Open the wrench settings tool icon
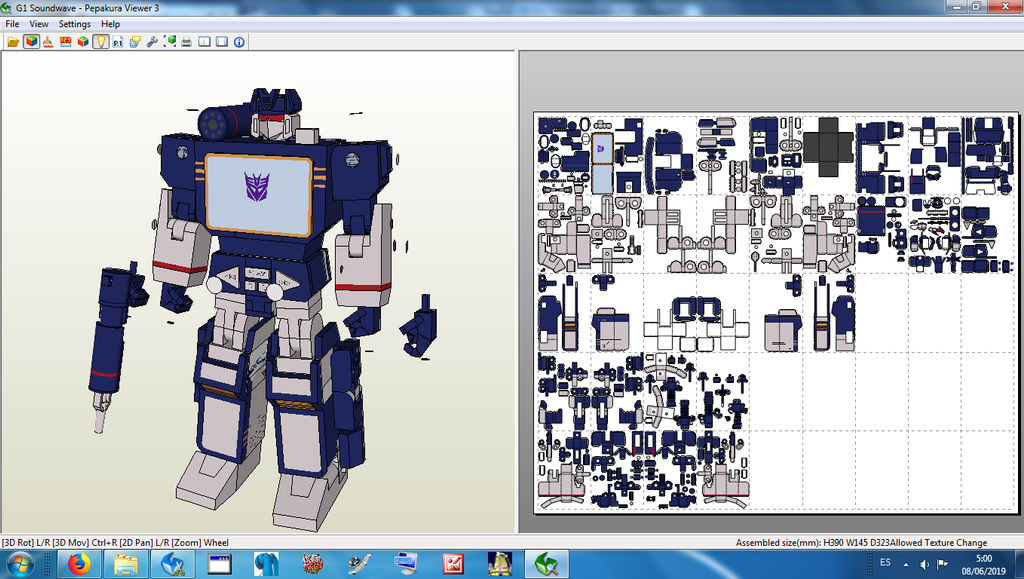The width and height of the screenshot is (1024, 579). click(x=152, y=42)
